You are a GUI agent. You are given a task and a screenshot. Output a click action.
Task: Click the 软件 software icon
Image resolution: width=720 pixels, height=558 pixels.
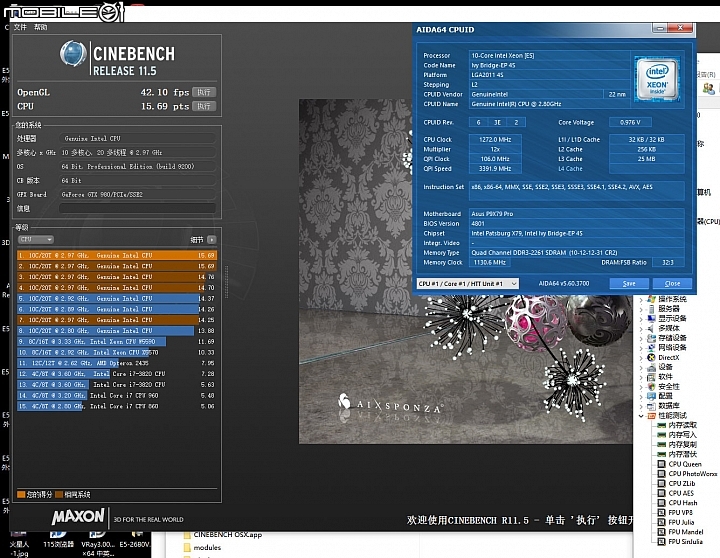[651, 377]
